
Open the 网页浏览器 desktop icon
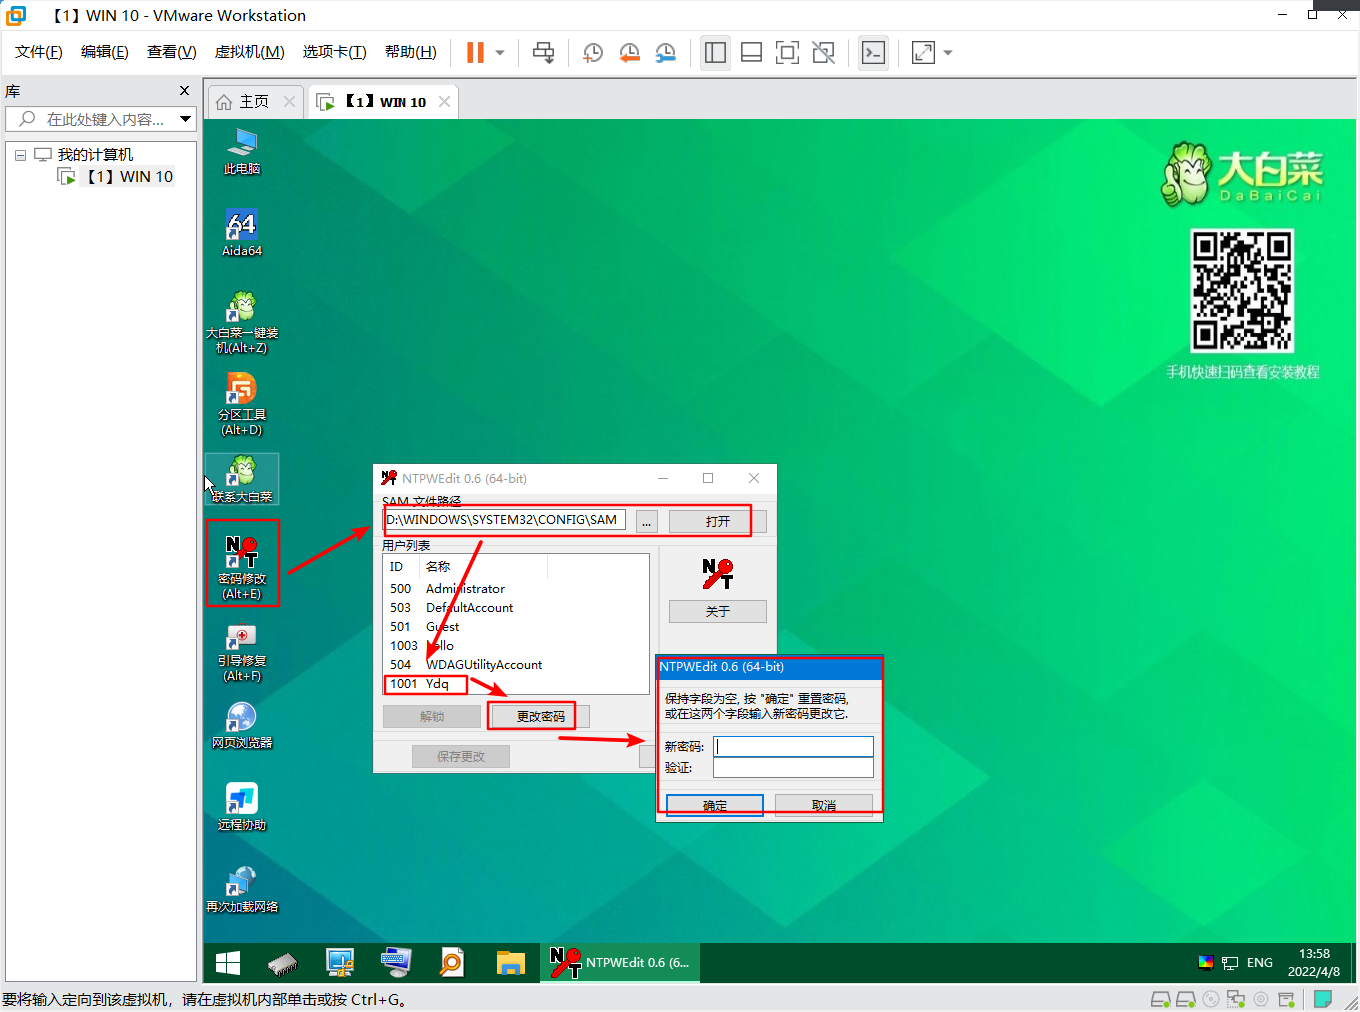pyautogui.click(x=241, y=725)
